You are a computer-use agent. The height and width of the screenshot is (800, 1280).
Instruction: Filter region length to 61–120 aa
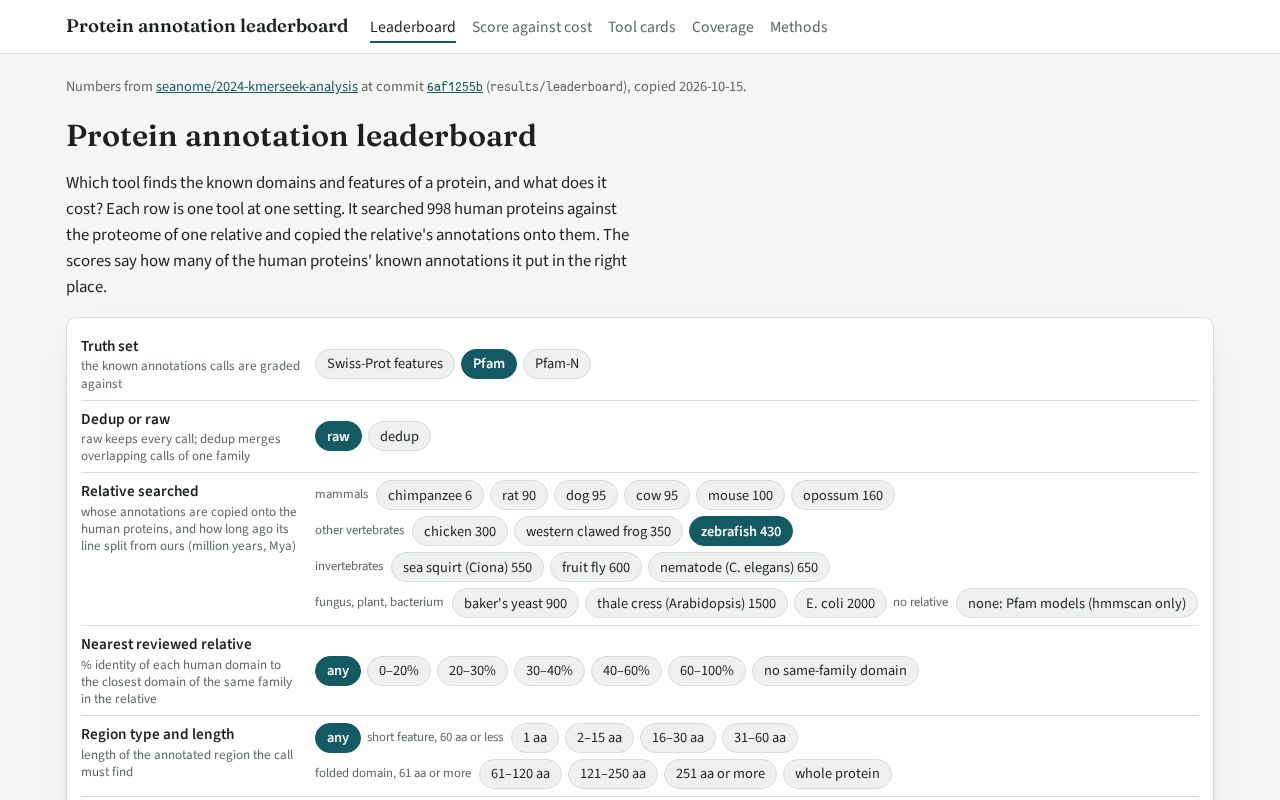[520, 774]
